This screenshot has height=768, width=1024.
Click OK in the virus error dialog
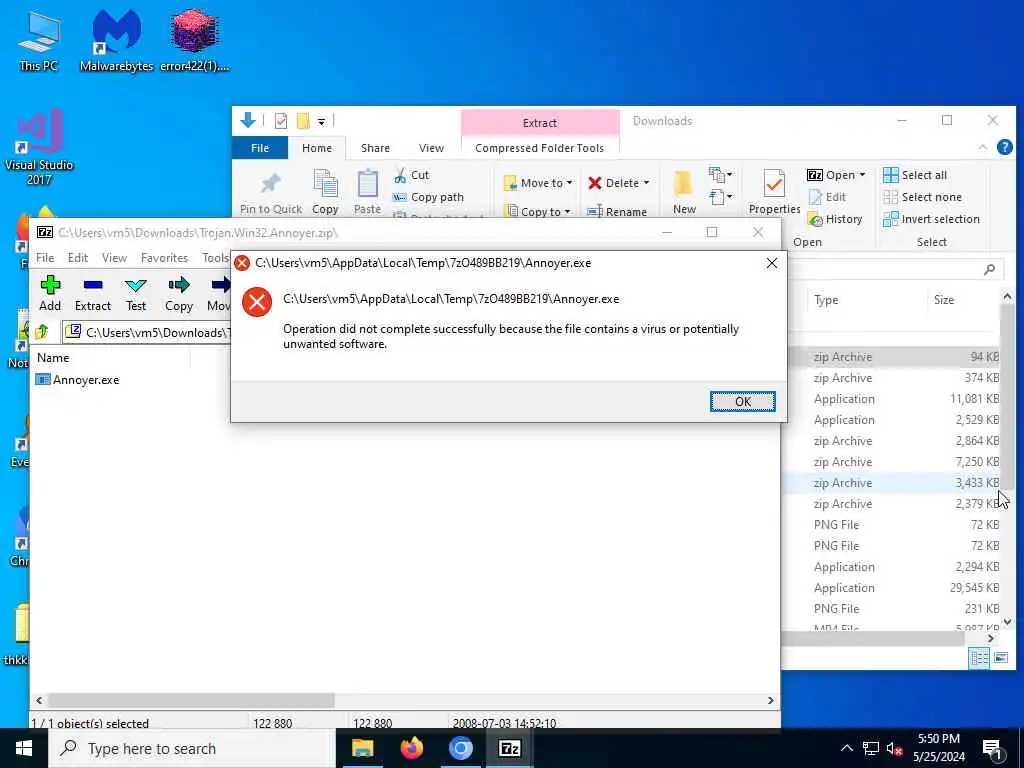743,401
